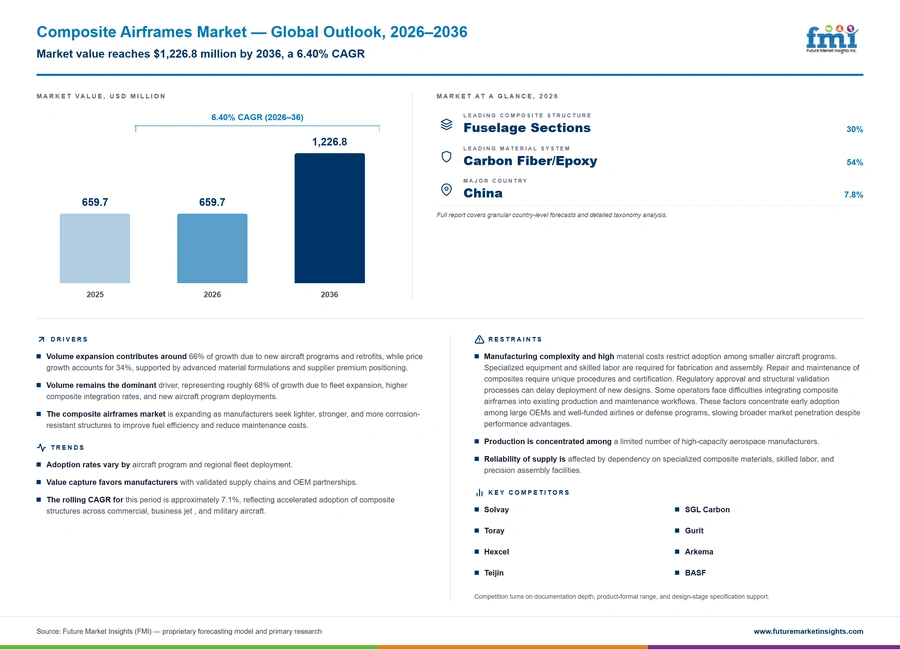Click the '1,226.8' bar value

329,142
